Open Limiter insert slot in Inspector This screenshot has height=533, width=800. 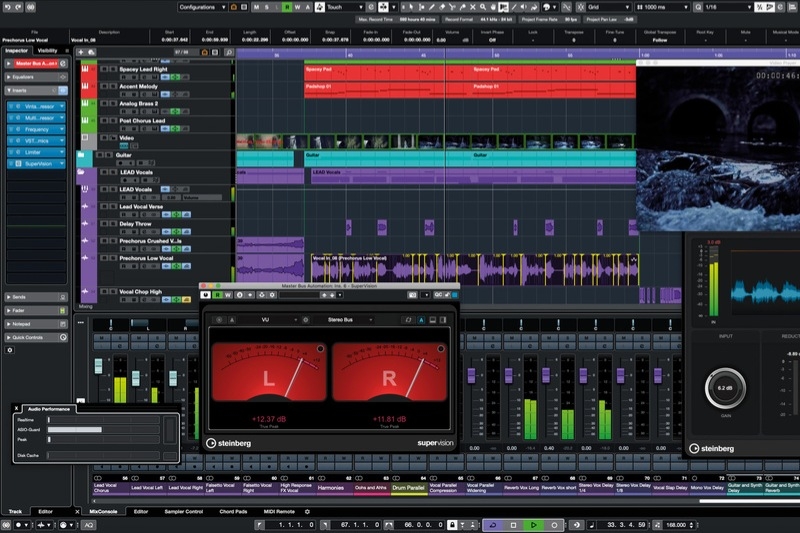37,152
